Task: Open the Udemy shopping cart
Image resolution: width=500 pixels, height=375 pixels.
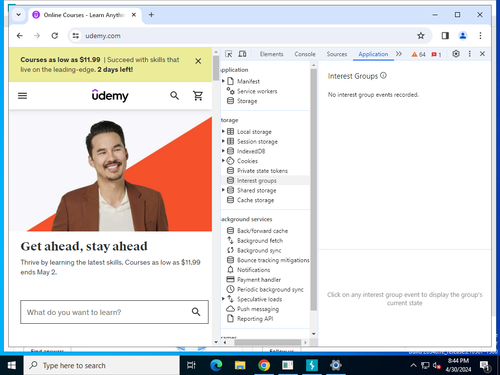Action: [x=198, y=96]
